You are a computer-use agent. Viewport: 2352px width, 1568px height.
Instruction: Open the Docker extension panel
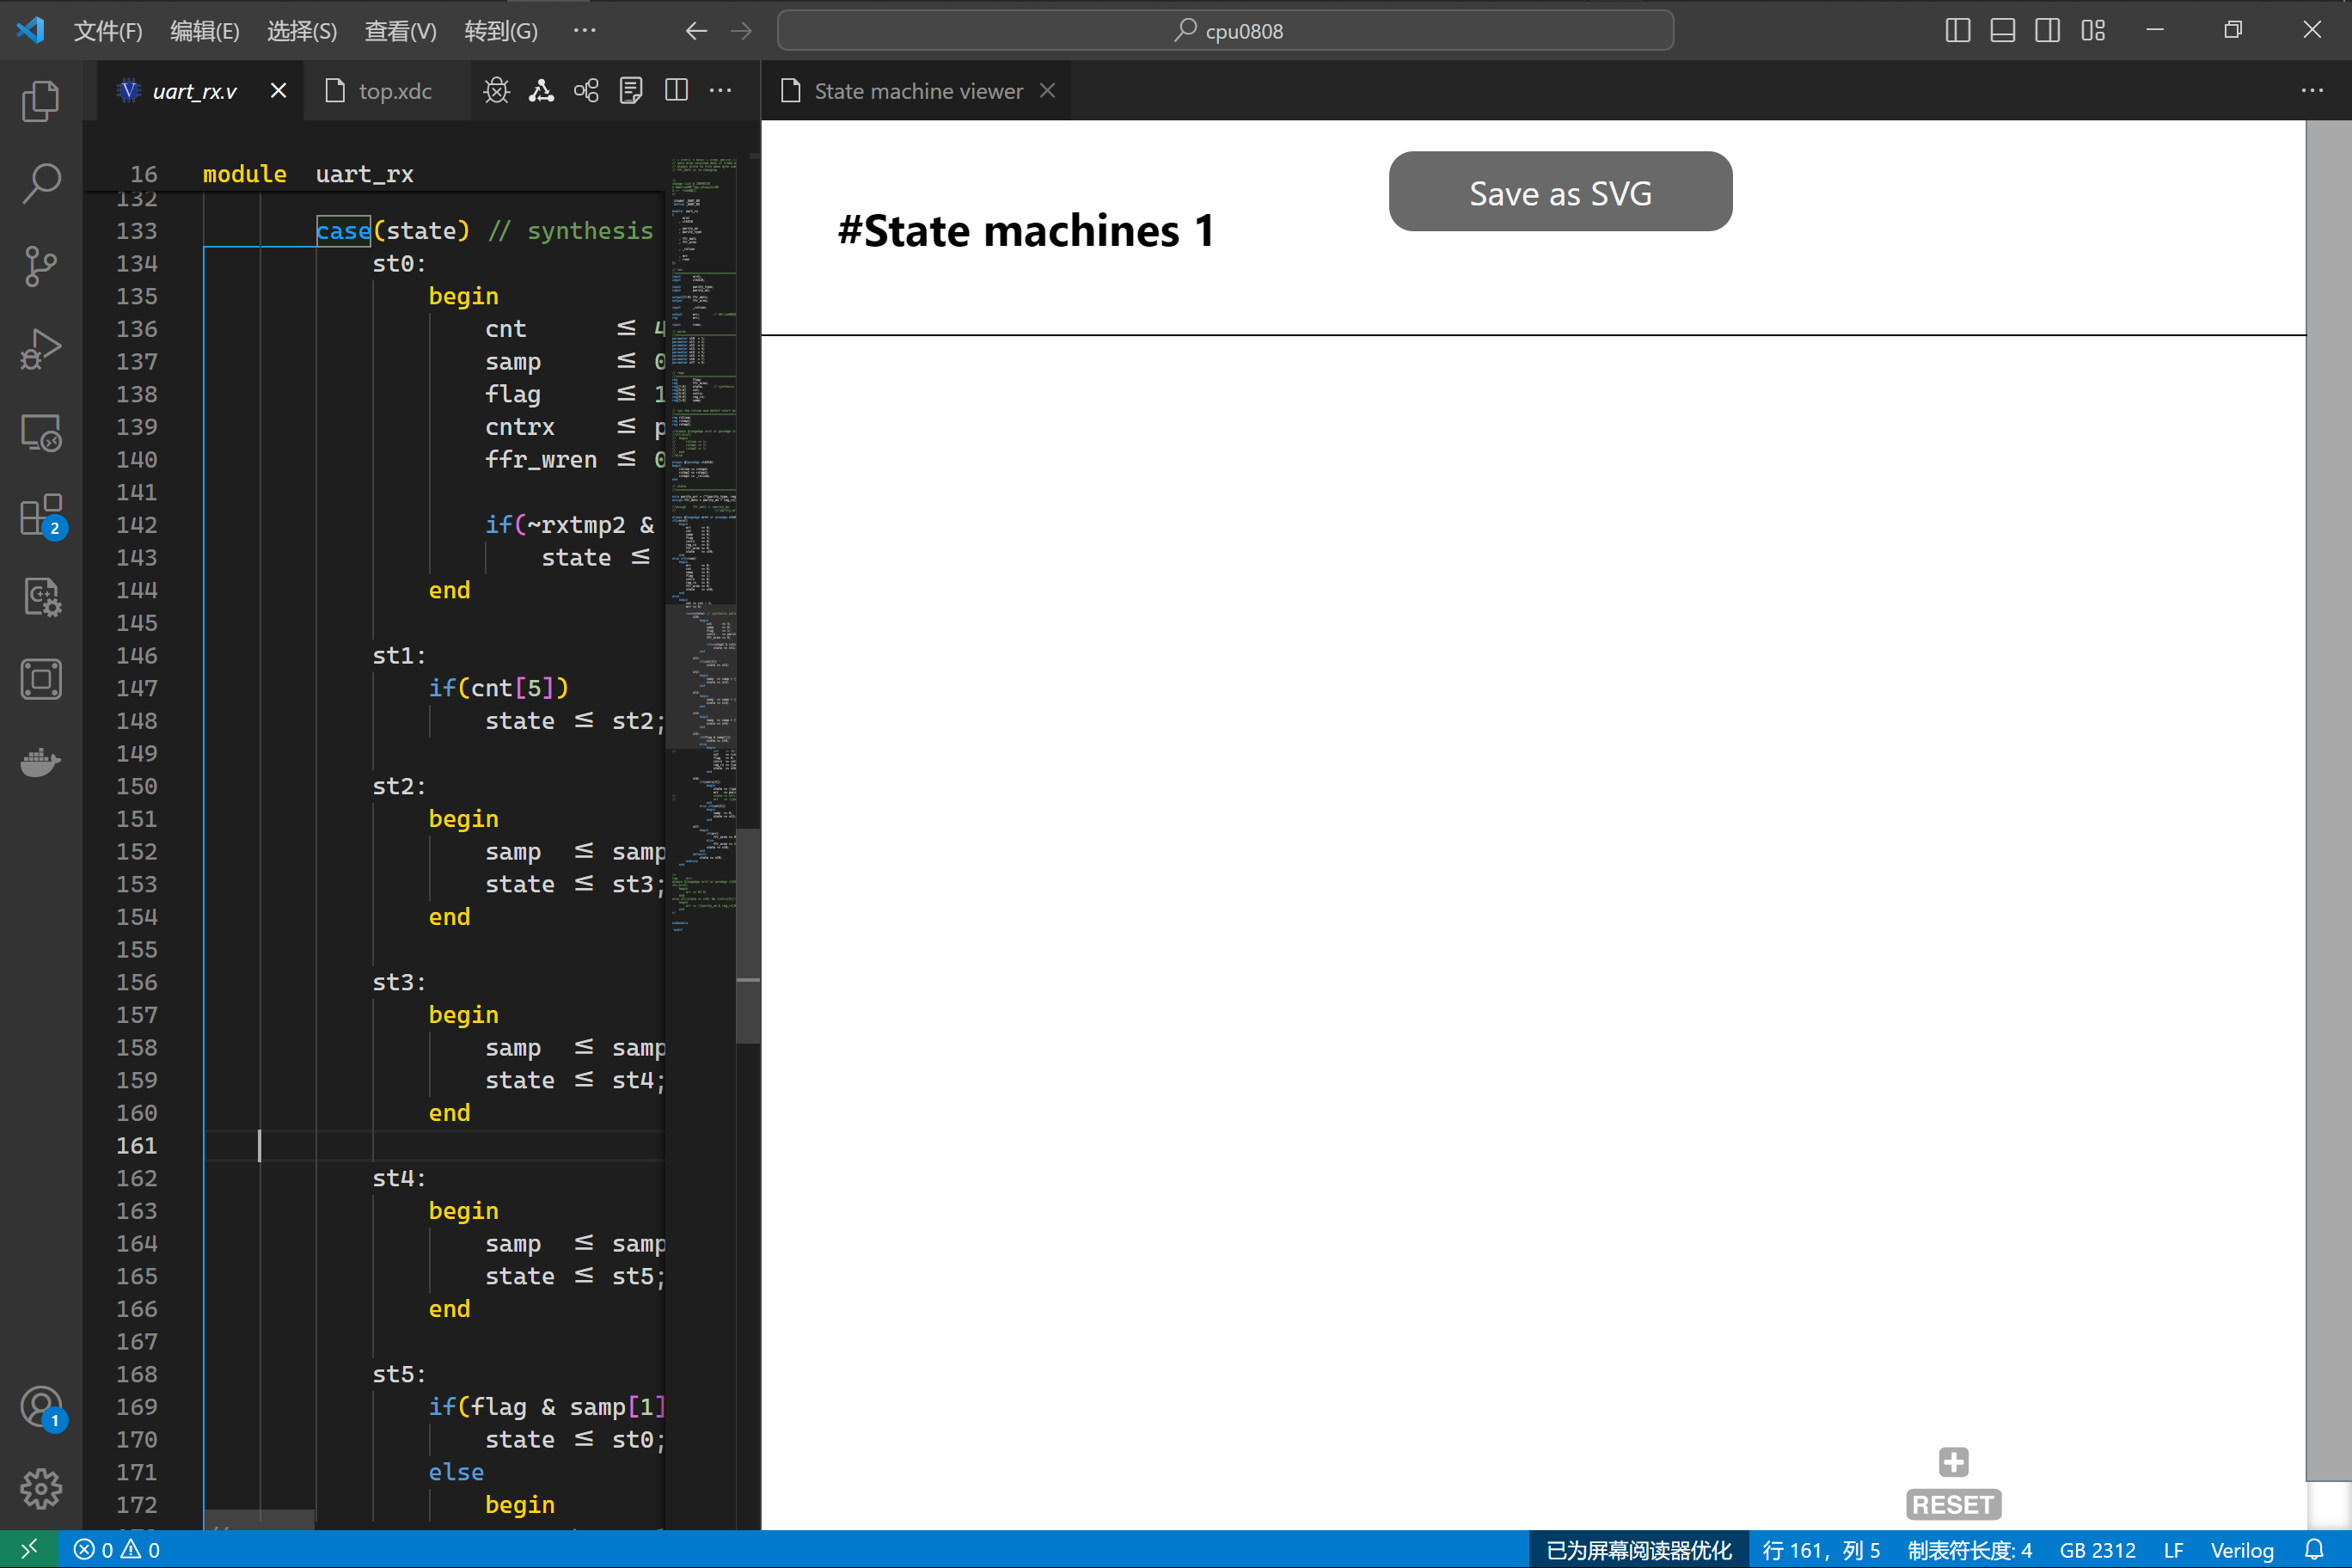point(40,762)
